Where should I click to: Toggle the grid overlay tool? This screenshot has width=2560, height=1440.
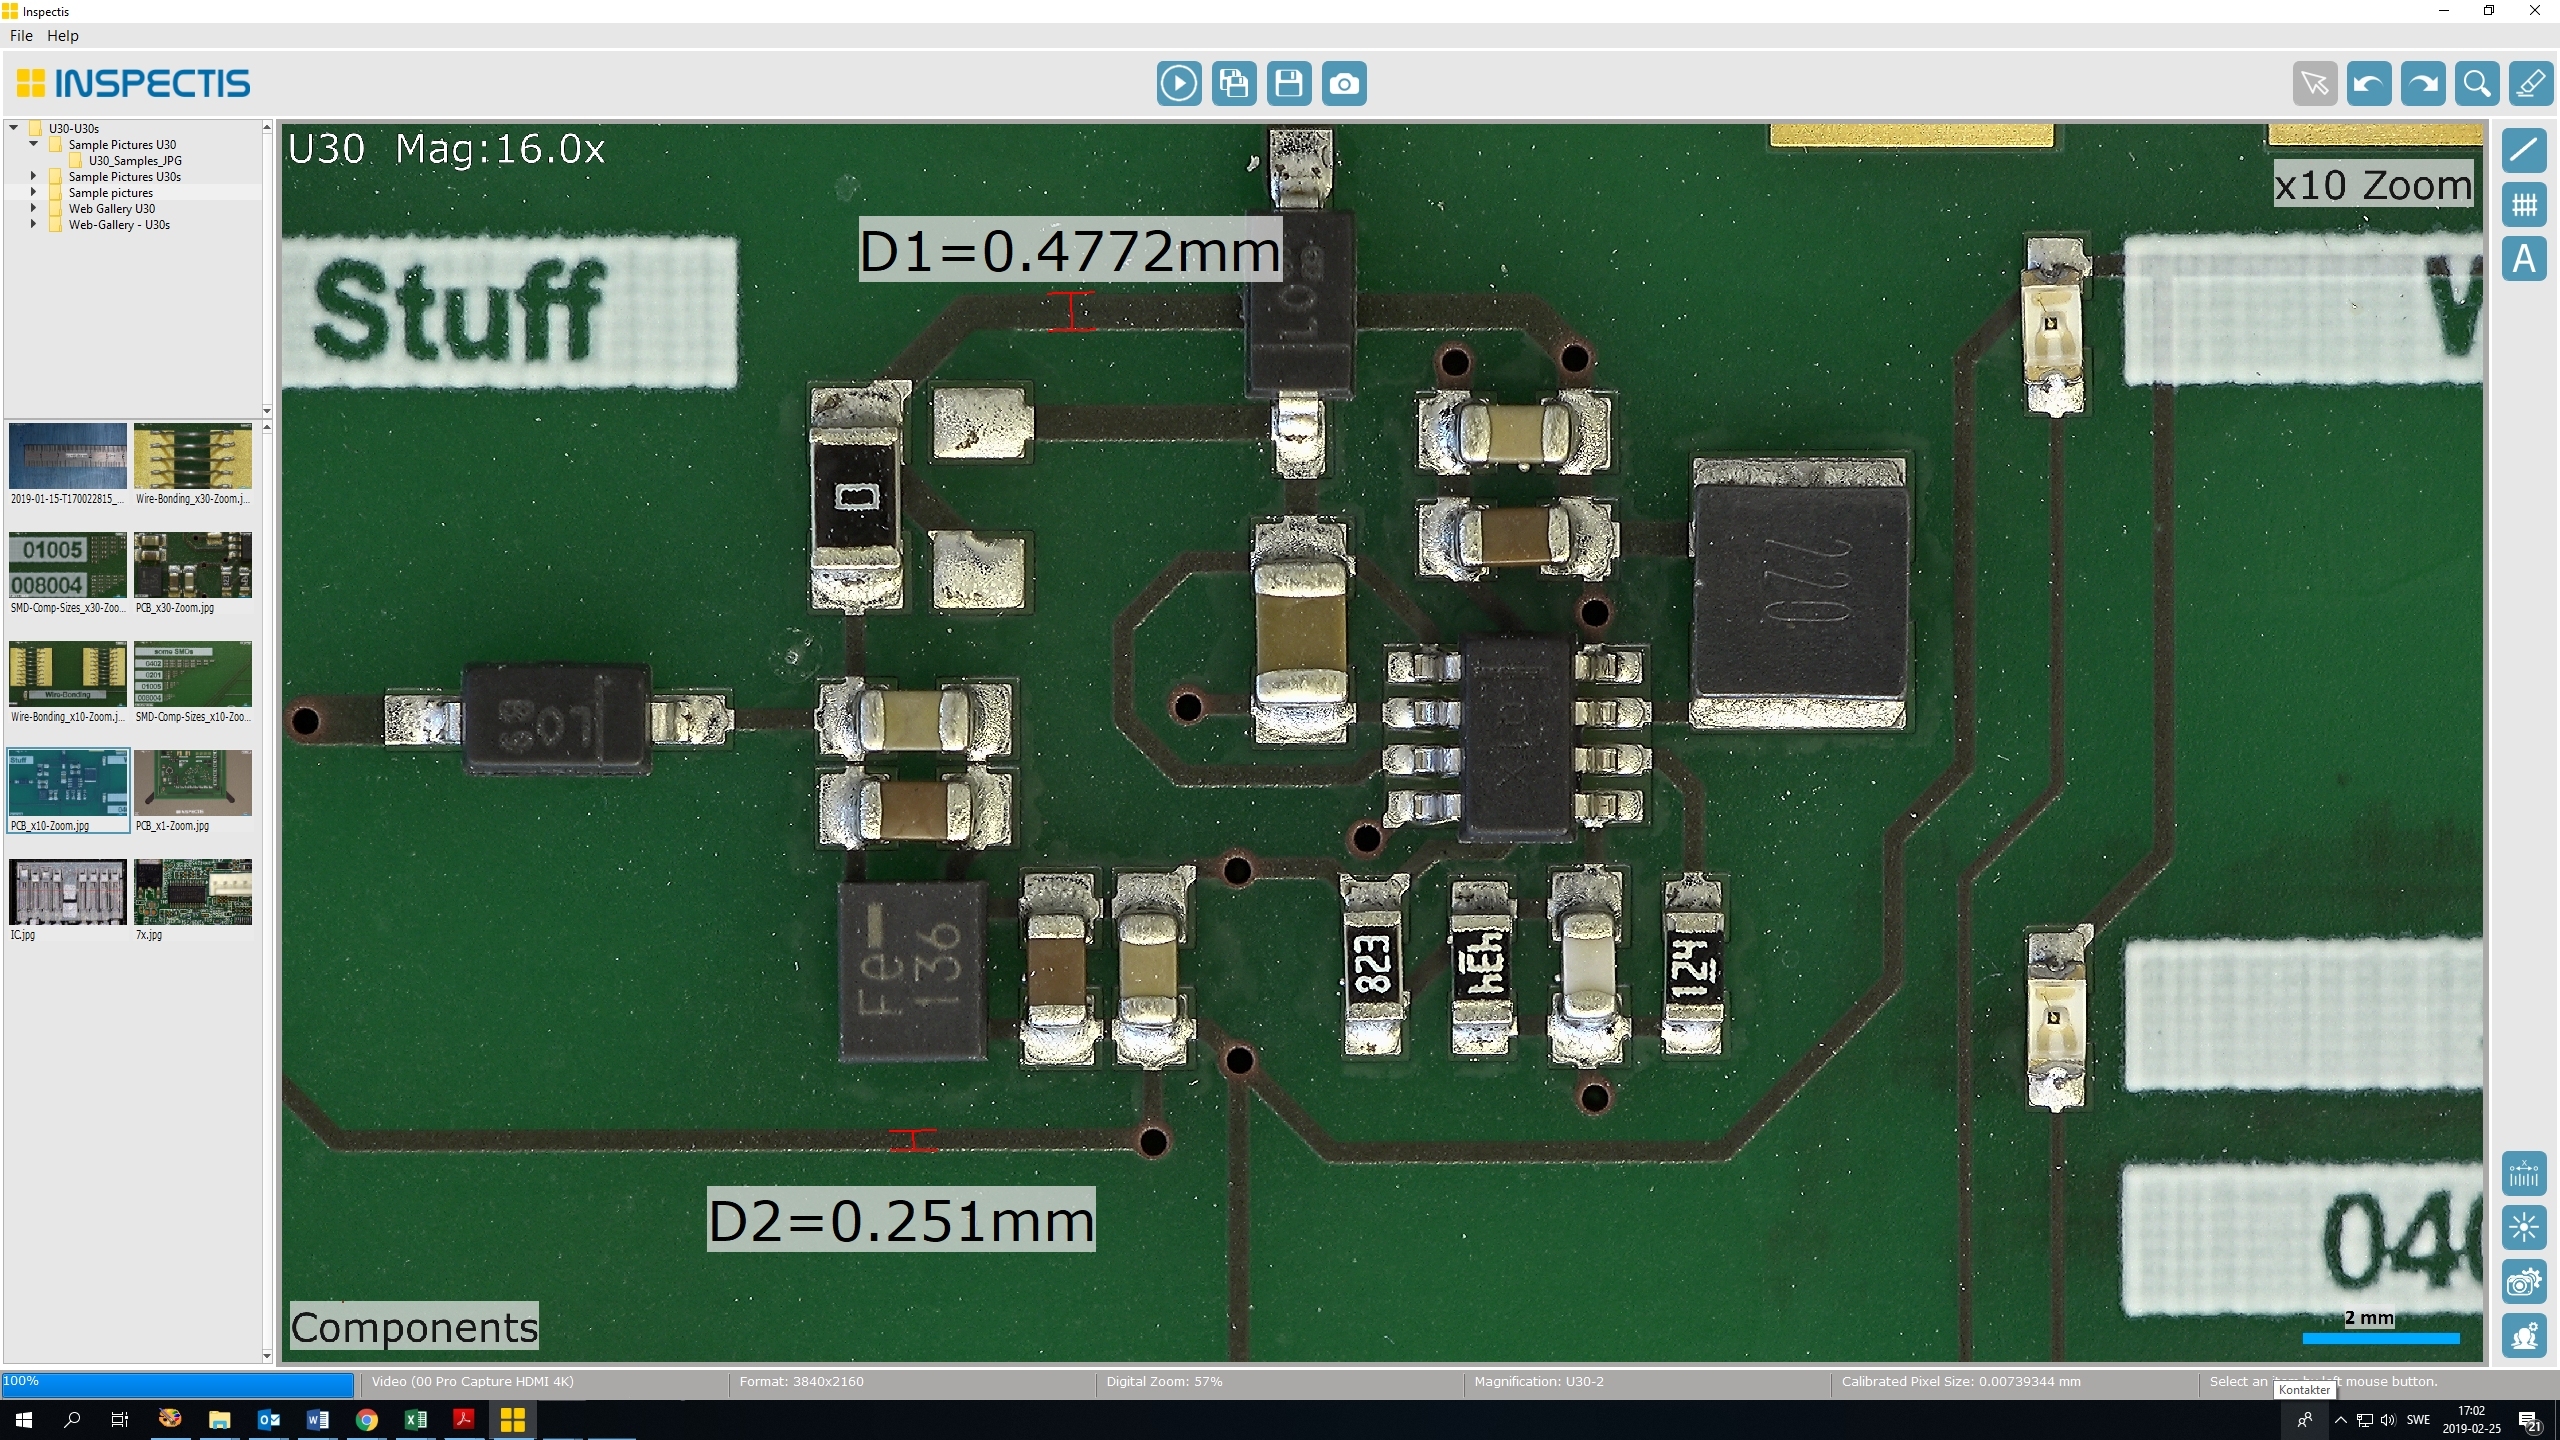pos(2523,205)
